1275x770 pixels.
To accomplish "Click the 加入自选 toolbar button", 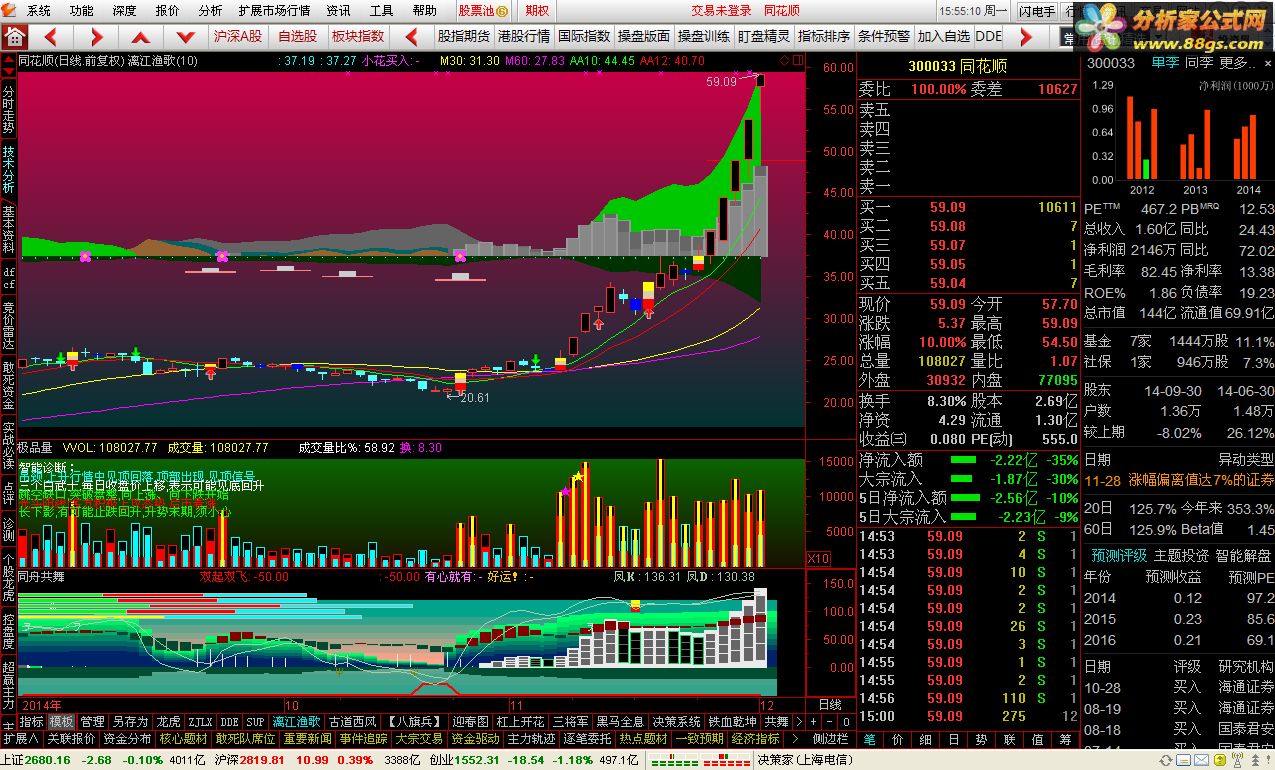I will (x=944, y=37).
